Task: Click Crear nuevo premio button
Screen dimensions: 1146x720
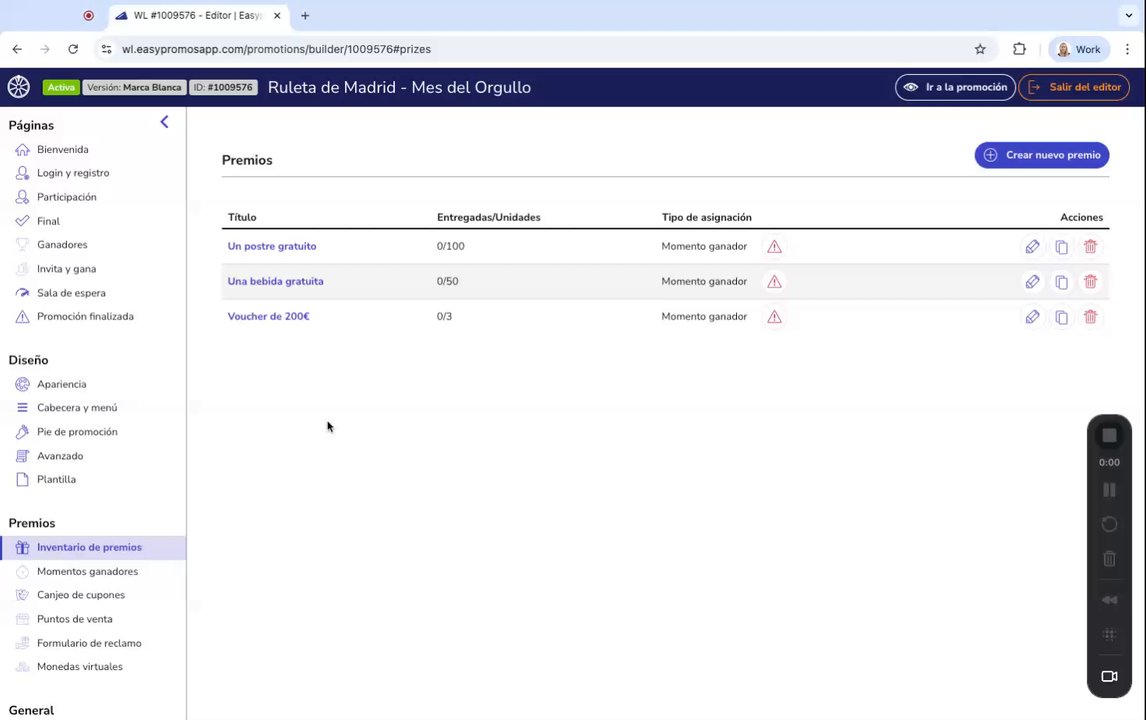Action: pyautogui.click(x=1041, y=155)
